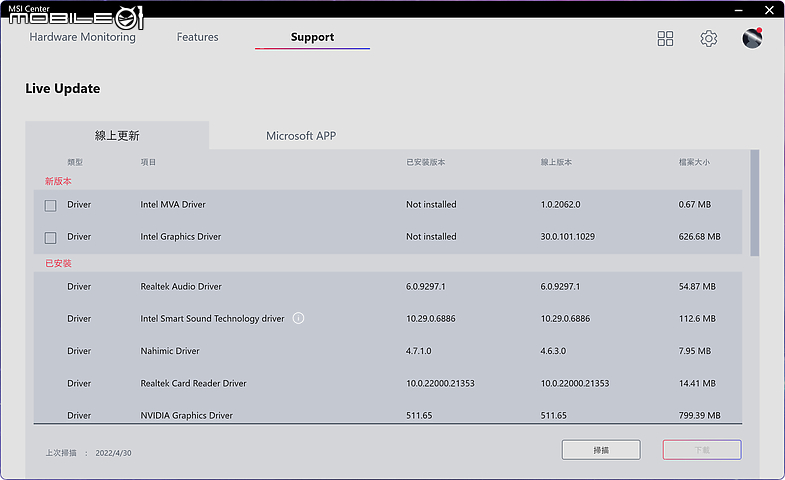Image resolution: width=785 pixels, height=480 pixels.
Task: Click the 新版本 section label
Action: pyautogui.click(x=58, y=181)
